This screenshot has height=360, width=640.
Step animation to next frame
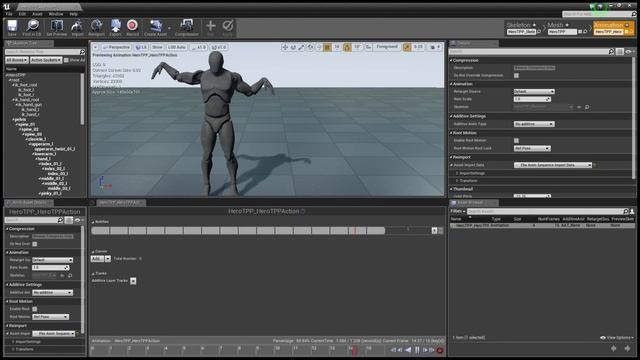click(x=425, y=350)
